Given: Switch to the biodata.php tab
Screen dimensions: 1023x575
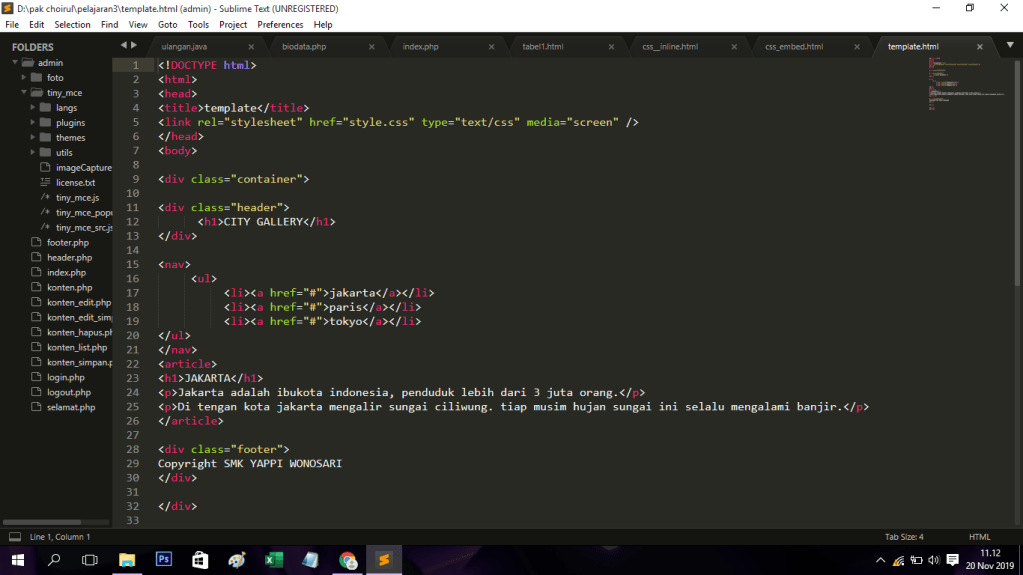Looking at the screenshot, I should [x=304, y=47].
